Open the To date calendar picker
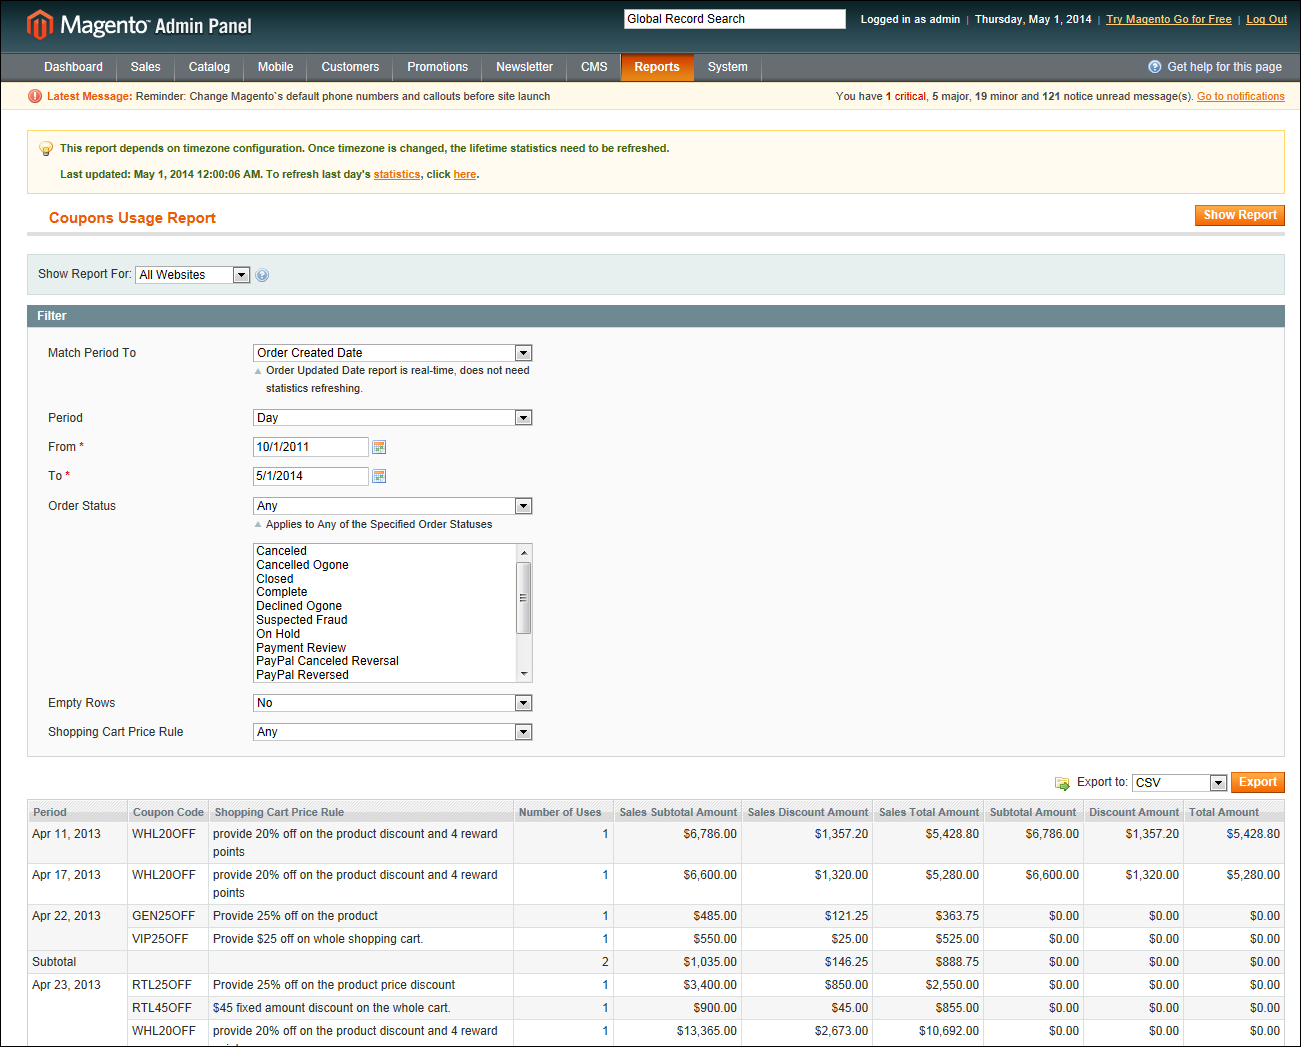 pyautogui.click(x=379, y=476)
